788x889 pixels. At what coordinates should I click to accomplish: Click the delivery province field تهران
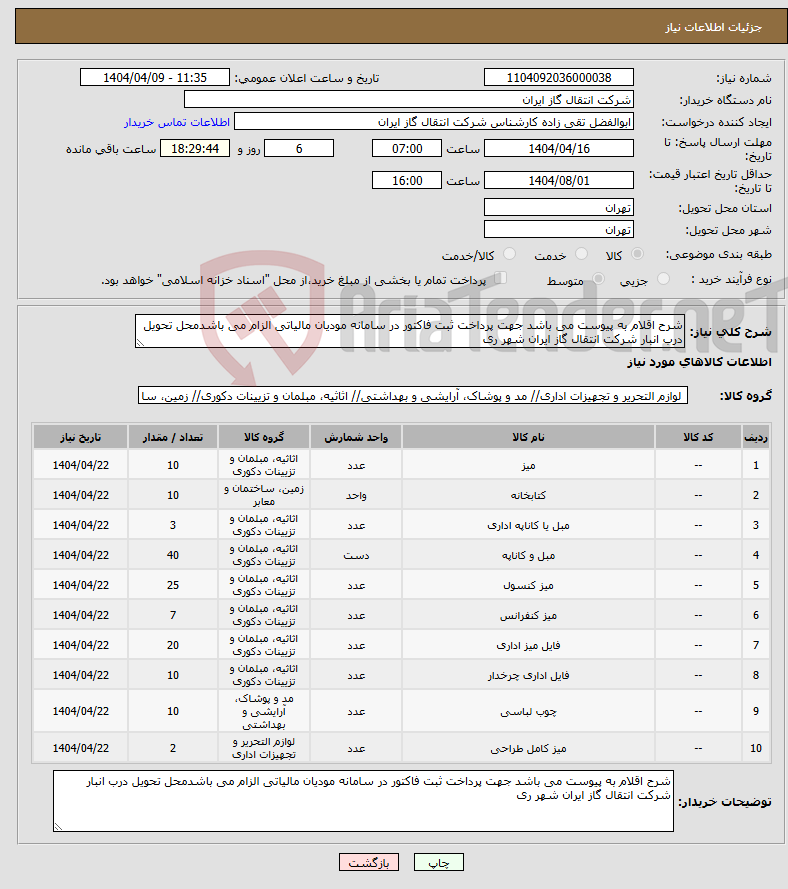tap(559, 208)
